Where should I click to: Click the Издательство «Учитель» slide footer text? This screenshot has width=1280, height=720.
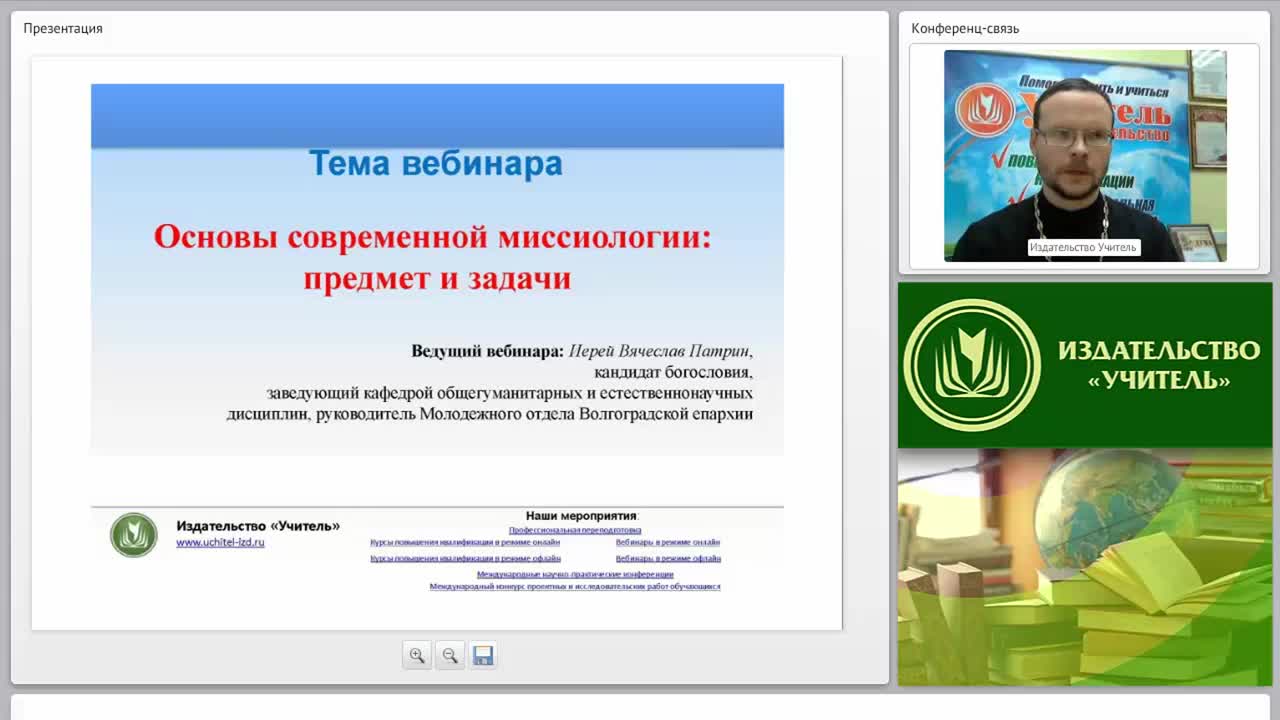pyautogui.click(x=258, y=526)
